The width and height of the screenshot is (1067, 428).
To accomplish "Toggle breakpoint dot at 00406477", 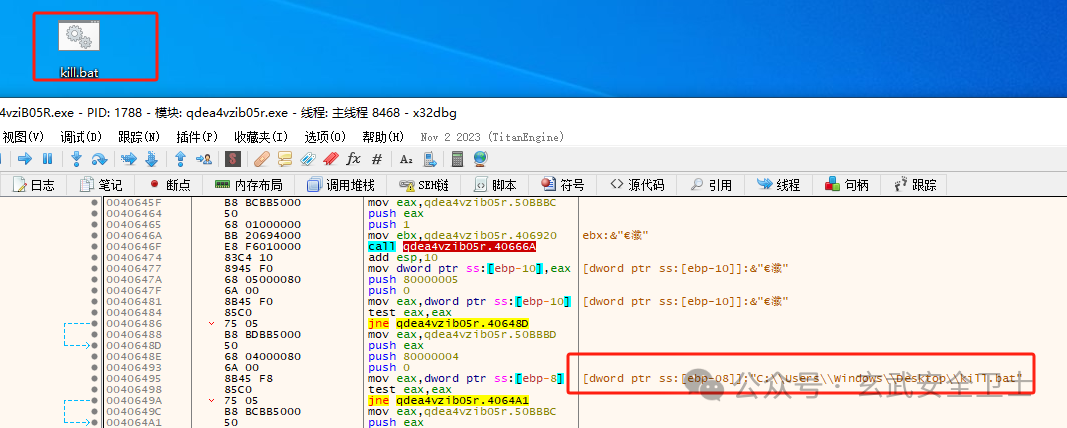I will [94, 268].
